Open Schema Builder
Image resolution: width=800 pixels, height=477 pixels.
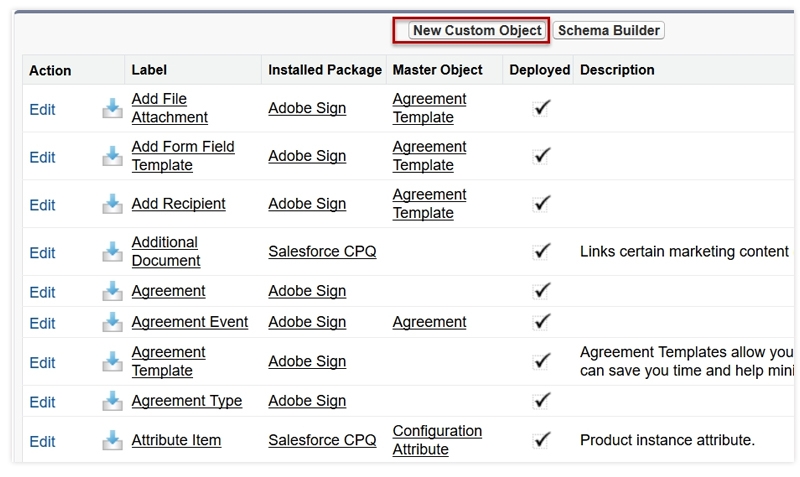coord(609,31)
